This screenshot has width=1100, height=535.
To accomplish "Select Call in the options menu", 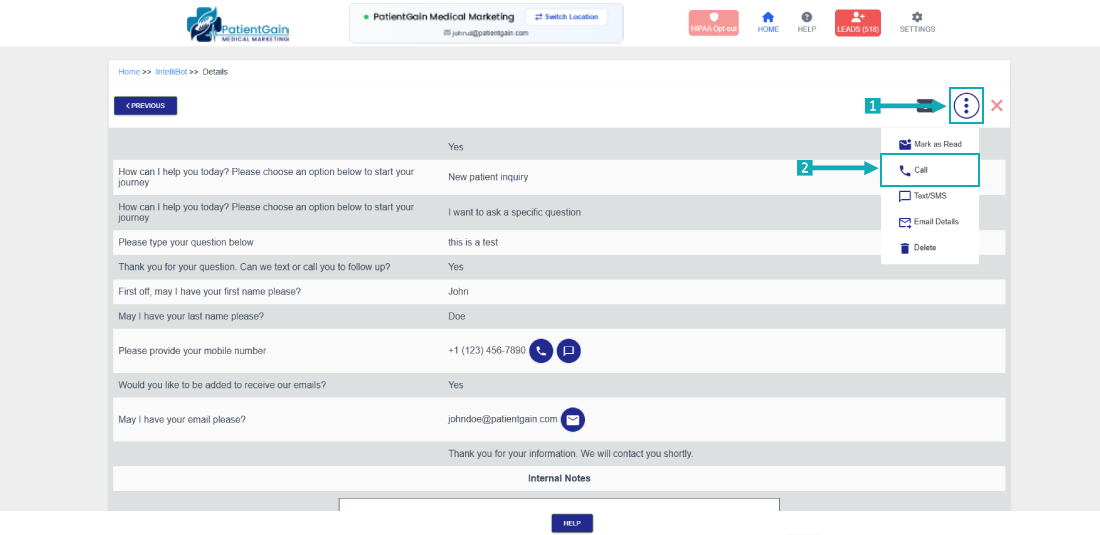I will pos(930,170).
